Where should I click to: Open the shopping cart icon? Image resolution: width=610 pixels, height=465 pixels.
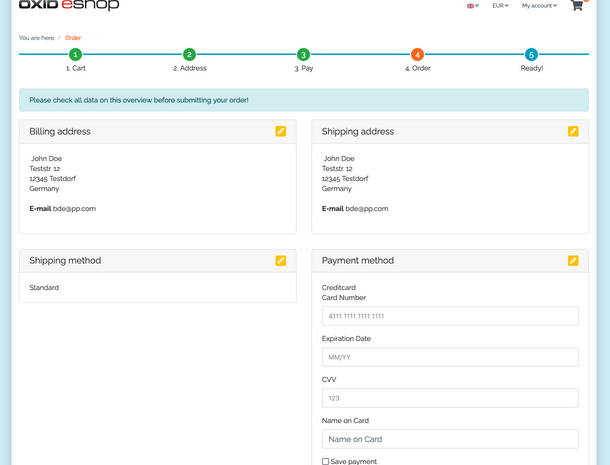click(x=577, y=6)
